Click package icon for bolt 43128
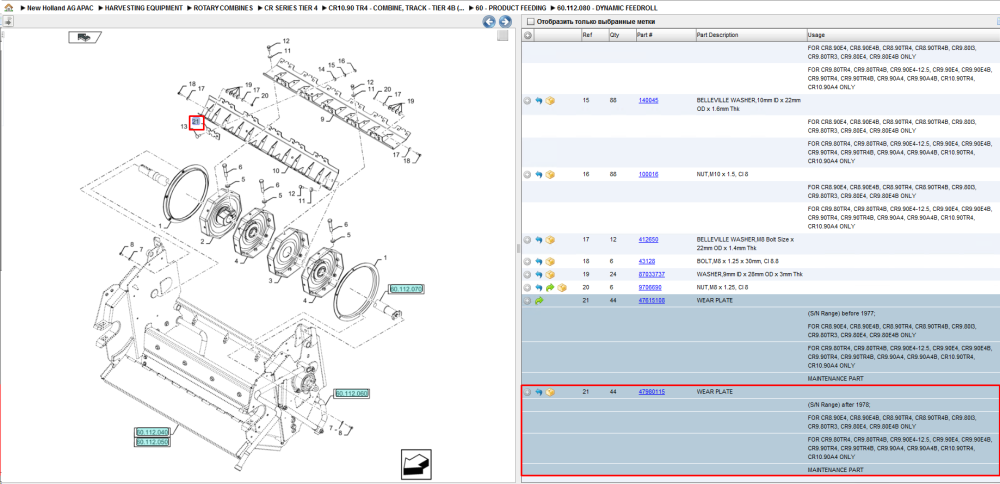This screenshot has width=1000, height=484. tap(550, 261)
